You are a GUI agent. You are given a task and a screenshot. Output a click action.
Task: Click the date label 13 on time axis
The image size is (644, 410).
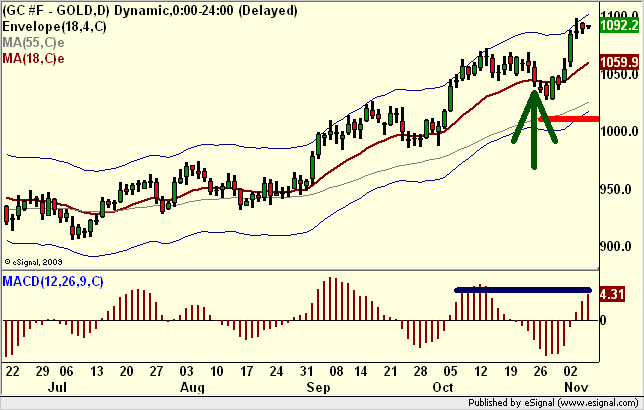tap(97, 371)
